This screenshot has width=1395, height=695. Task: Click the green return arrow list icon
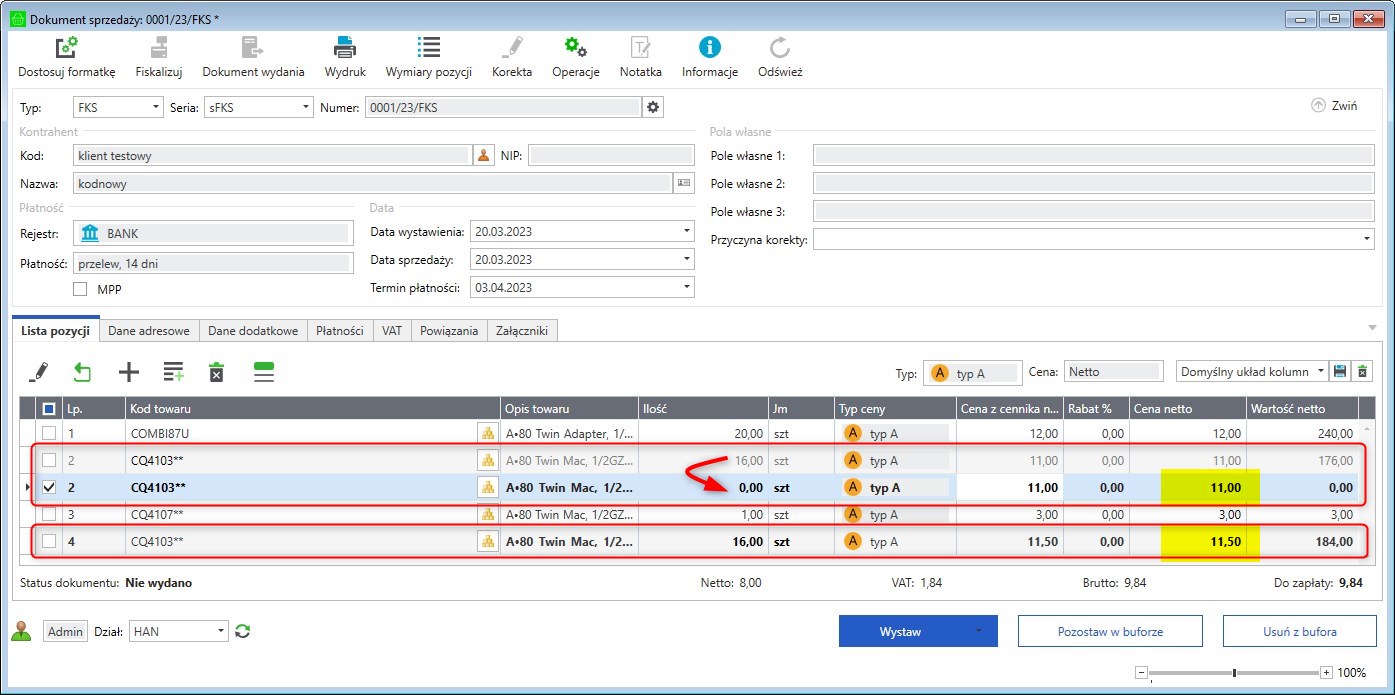coord(83,372)
